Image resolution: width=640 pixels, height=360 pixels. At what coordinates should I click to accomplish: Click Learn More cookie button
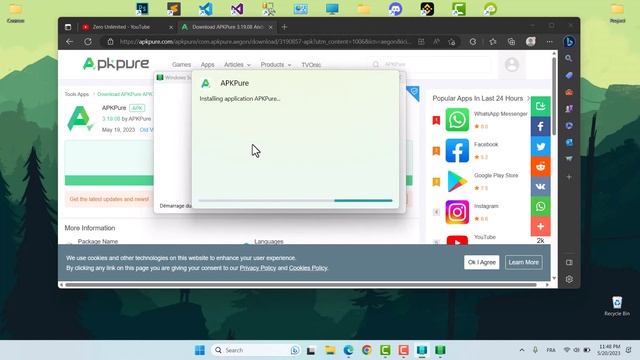524,262
